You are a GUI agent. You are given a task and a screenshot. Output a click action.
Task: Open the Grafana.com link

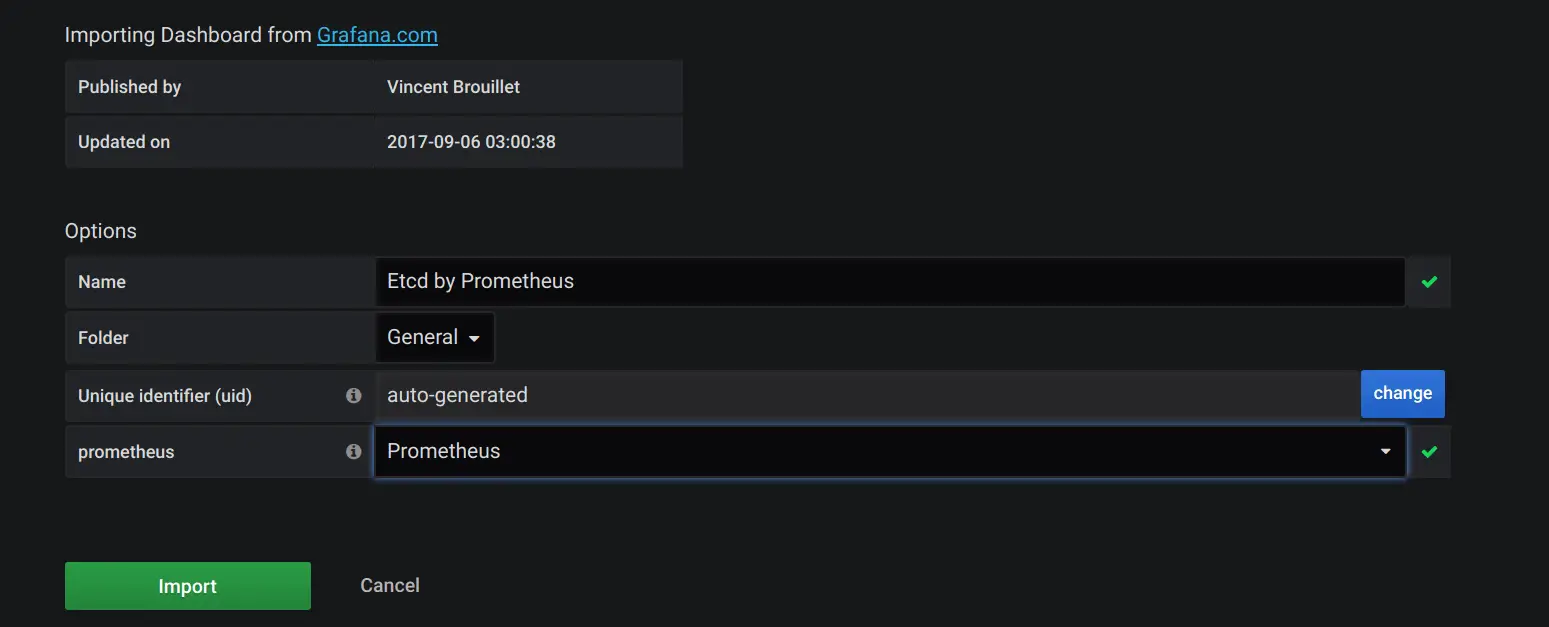[x=377, y=35]
